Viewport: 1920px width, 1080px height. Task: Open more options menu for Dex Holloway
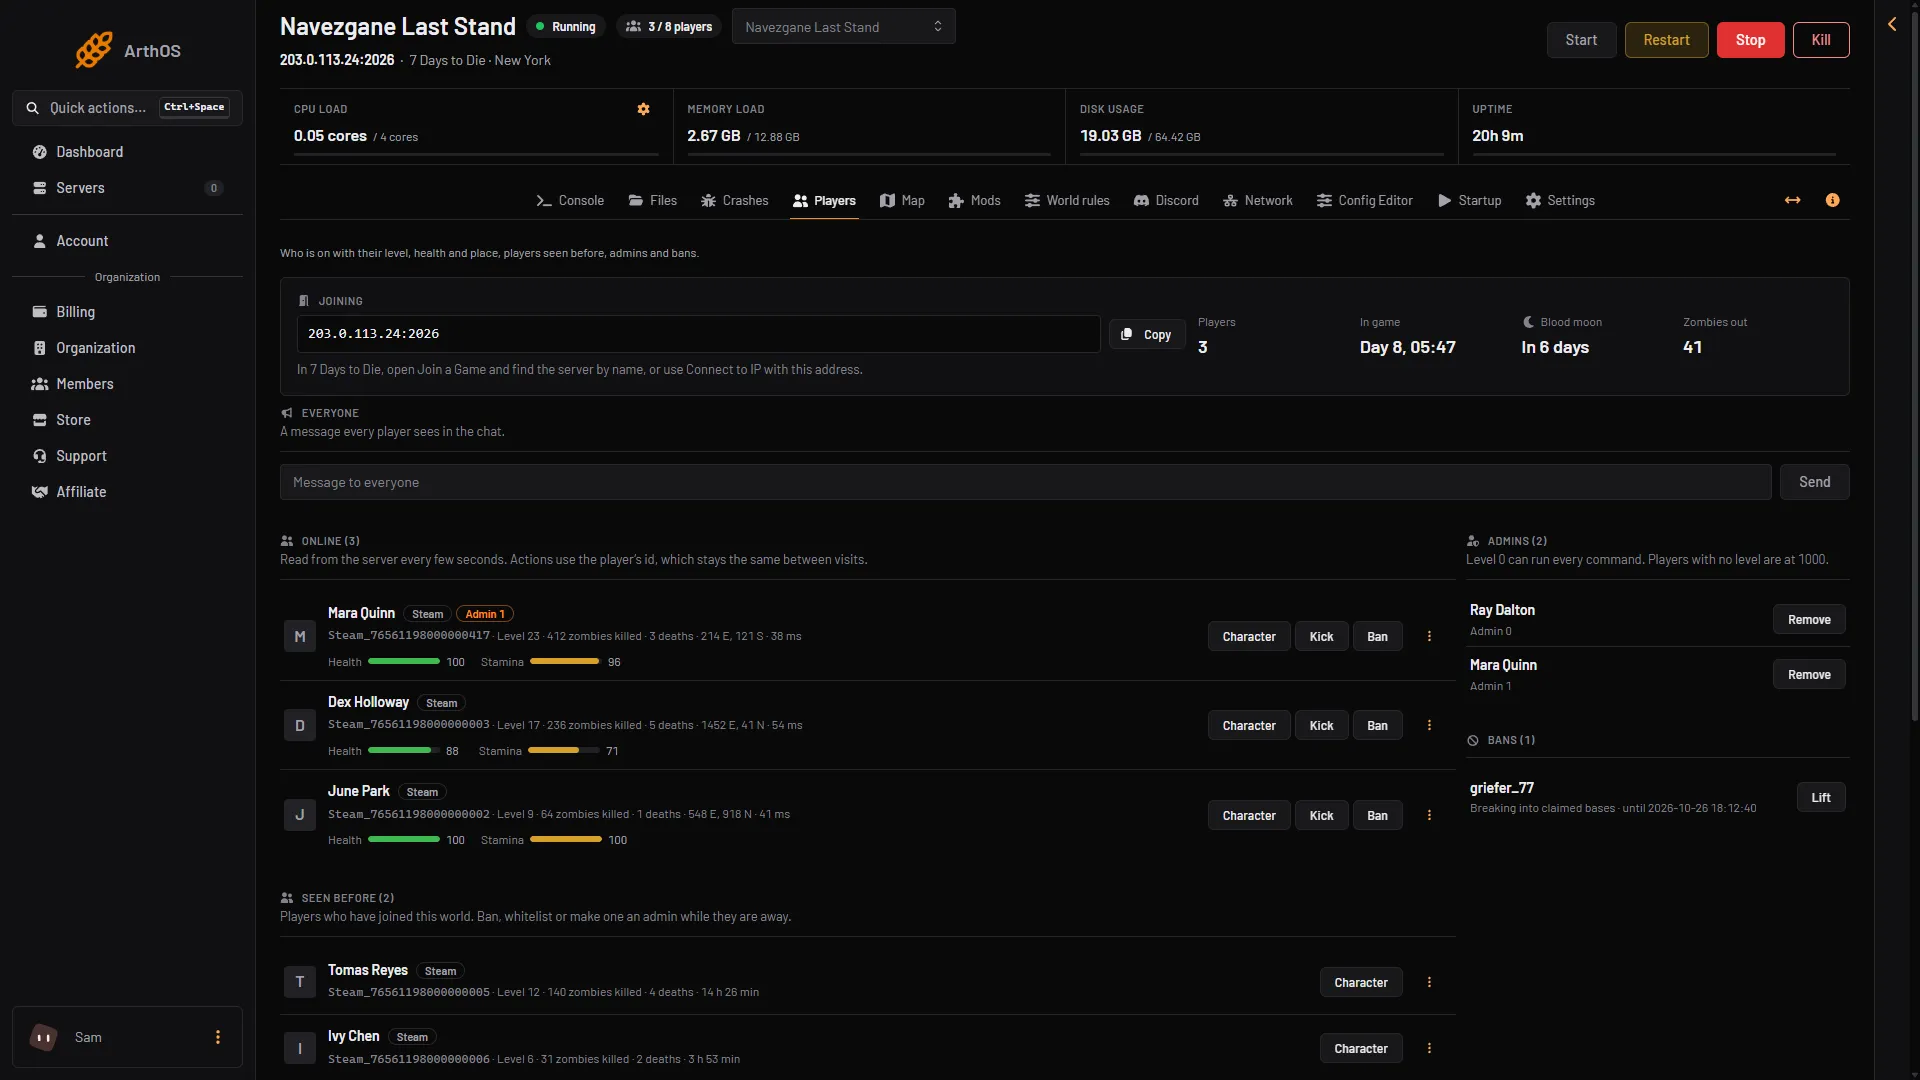1429,726
